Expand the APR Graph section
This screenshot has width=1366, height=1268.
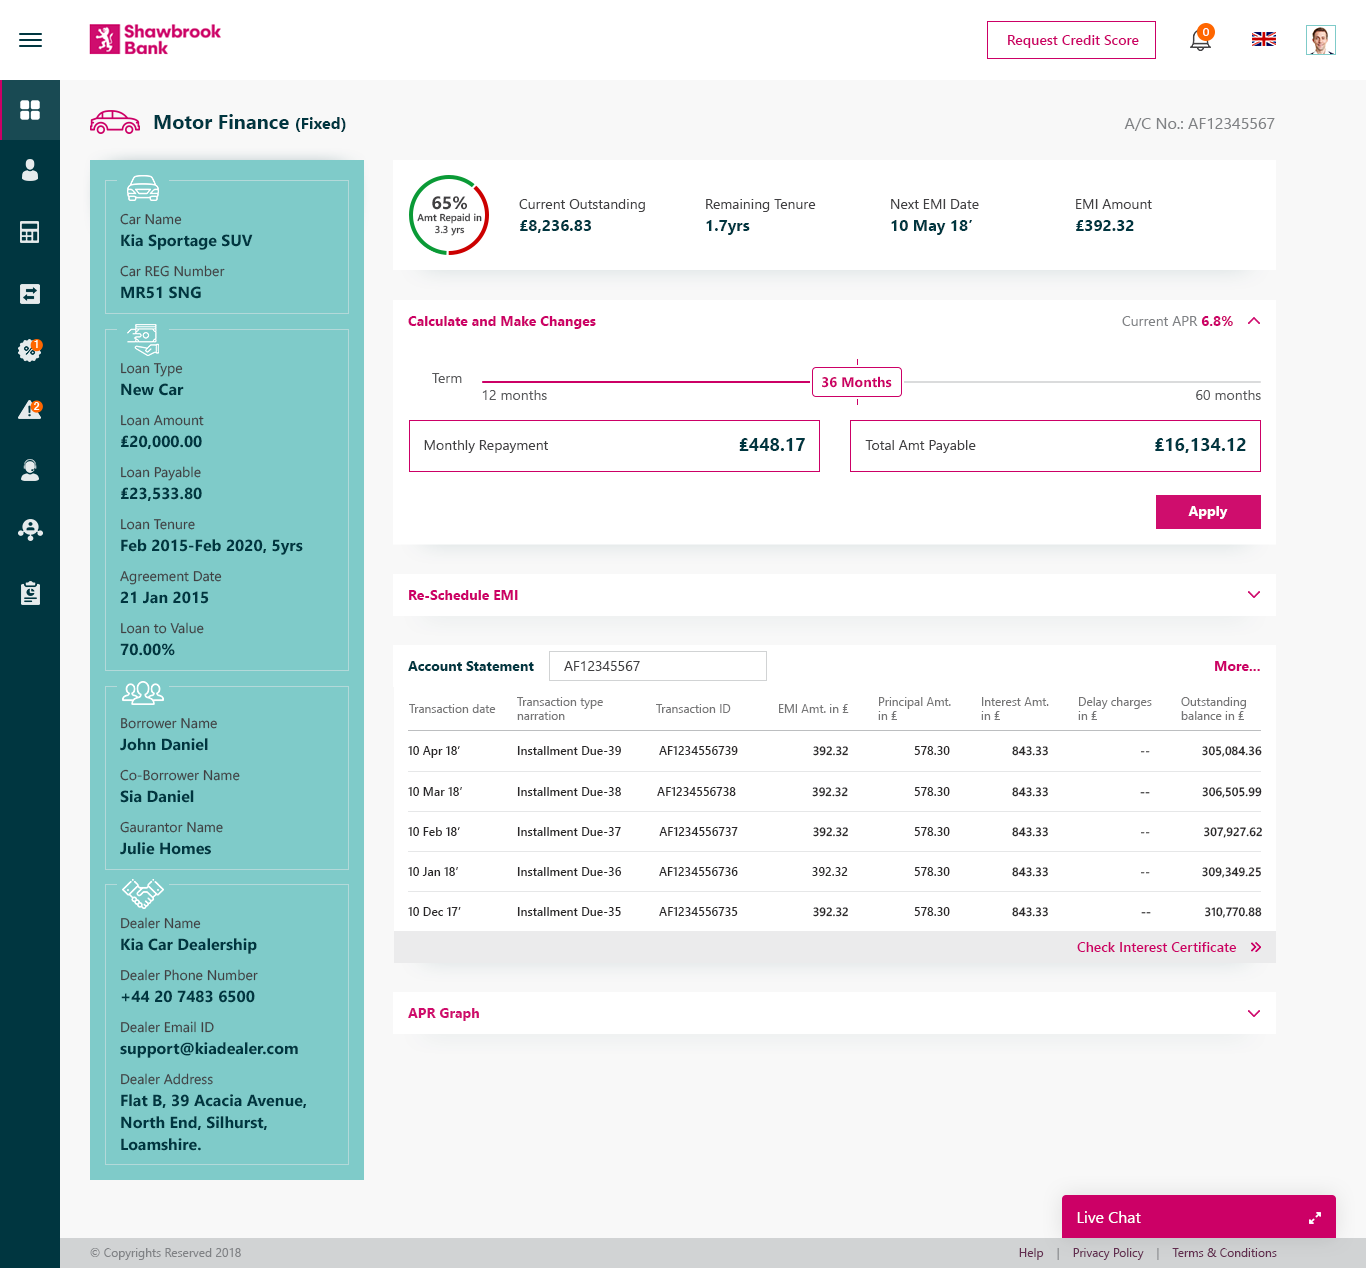coord(1253,1013)
